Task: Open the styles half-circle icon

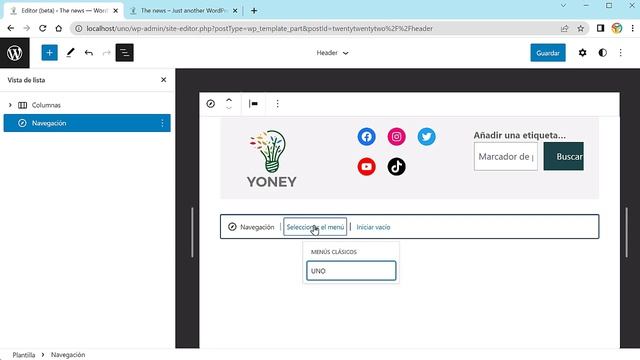Action: click(602, 53)
